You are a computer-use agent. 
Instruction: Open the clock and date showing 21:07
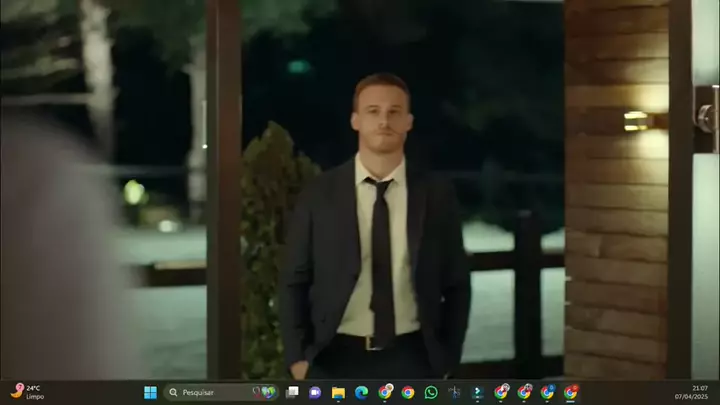tap(698, 392)
